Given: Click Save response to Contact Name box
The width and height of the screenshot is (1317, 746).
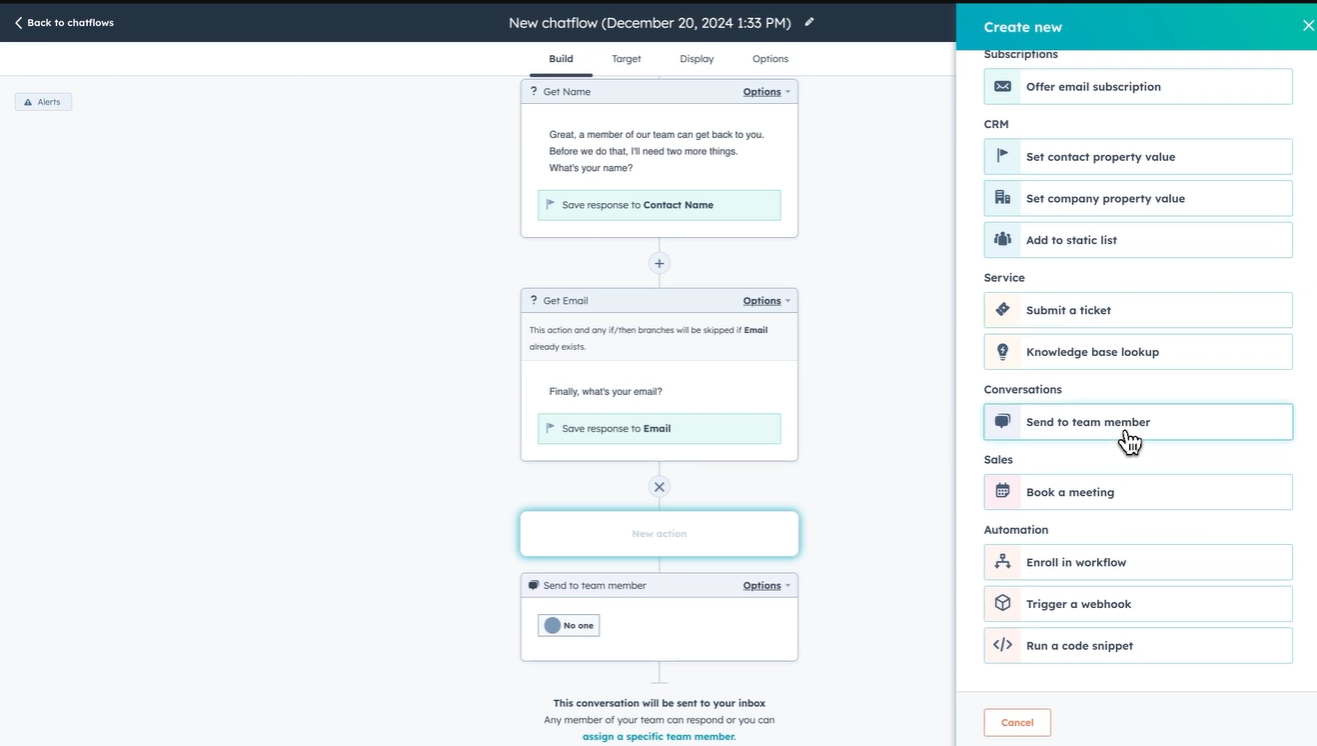Looking at the screenshot, I should [659, 205].
